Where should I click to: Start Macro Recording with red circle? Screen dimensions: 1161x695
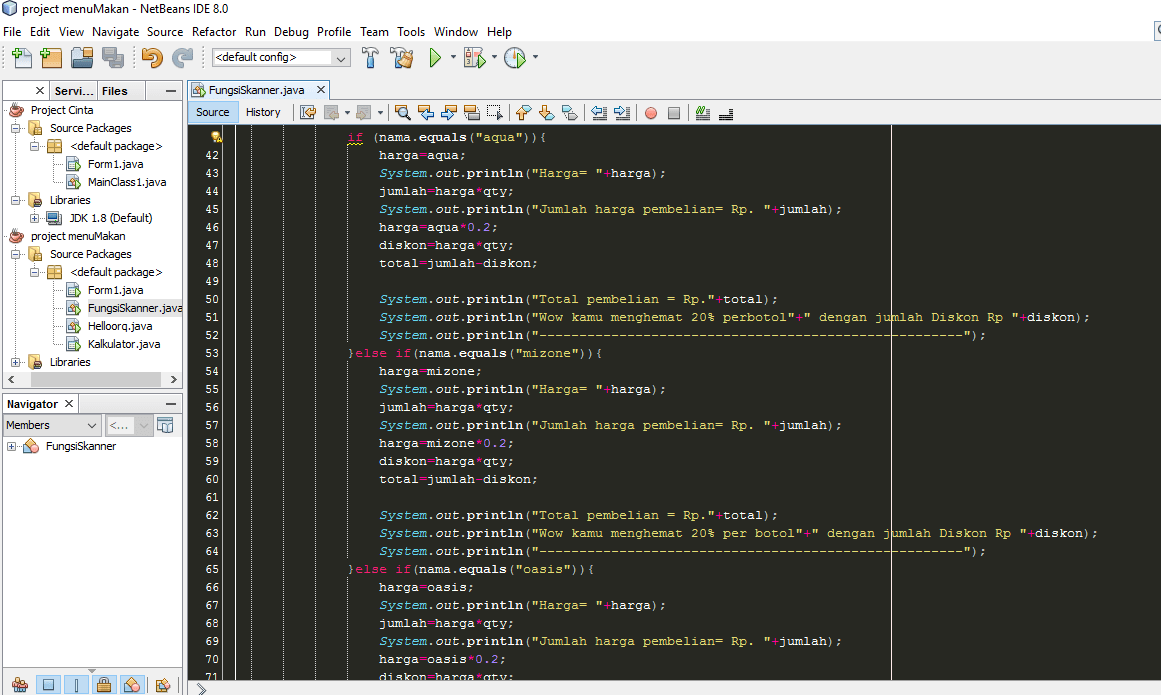651,113
